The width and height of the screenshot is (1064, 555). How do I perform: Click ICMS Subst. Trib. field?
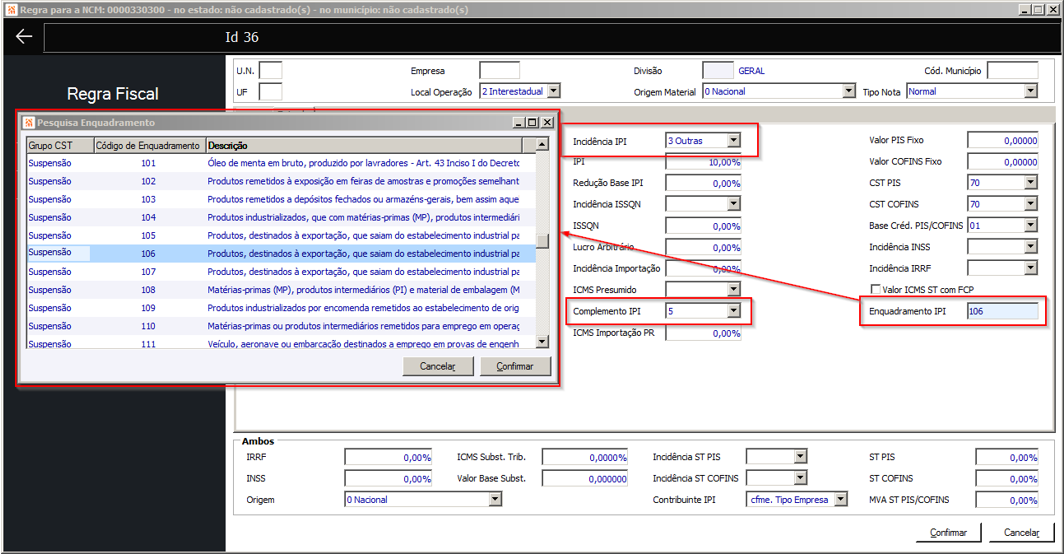(585, 457)
